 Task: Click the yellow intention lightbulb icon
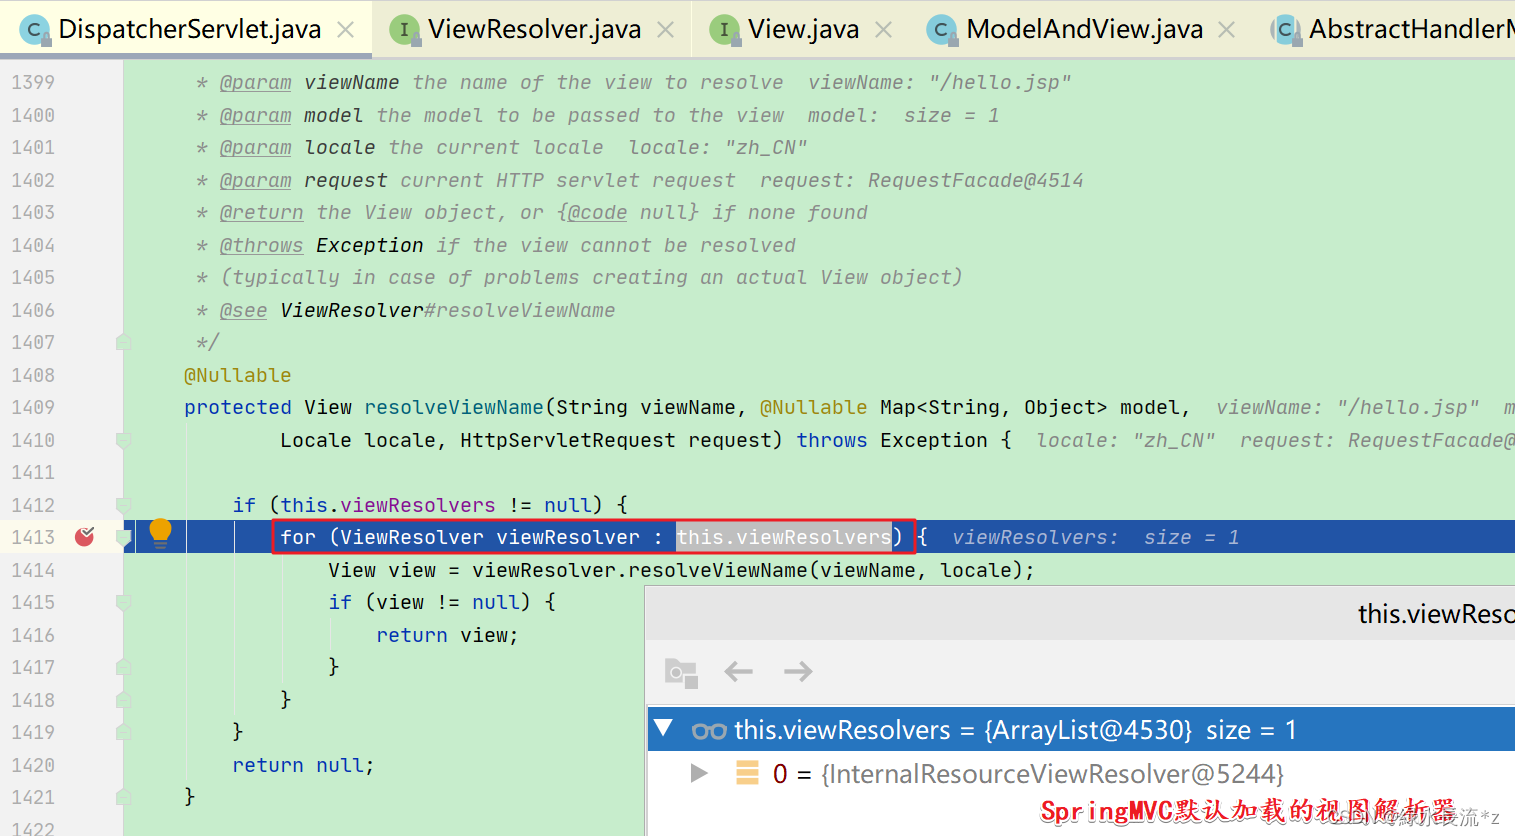pyautogui.click(x=160, y=533)
